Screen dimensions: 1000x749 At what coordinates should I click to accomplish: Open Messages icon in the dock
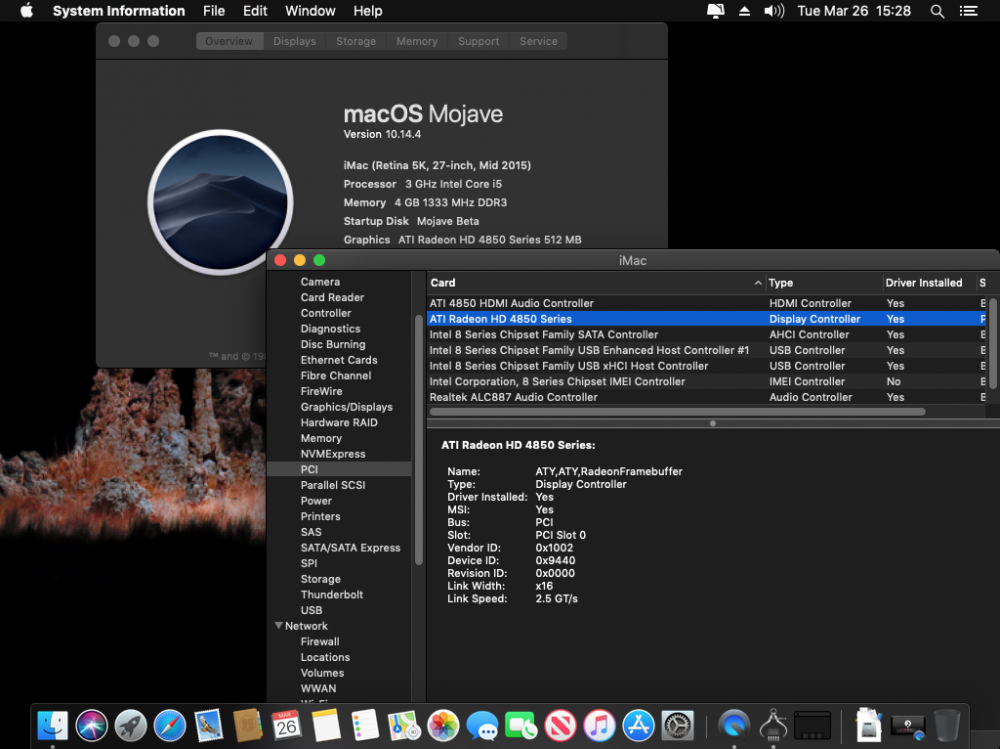coord(482,726)
